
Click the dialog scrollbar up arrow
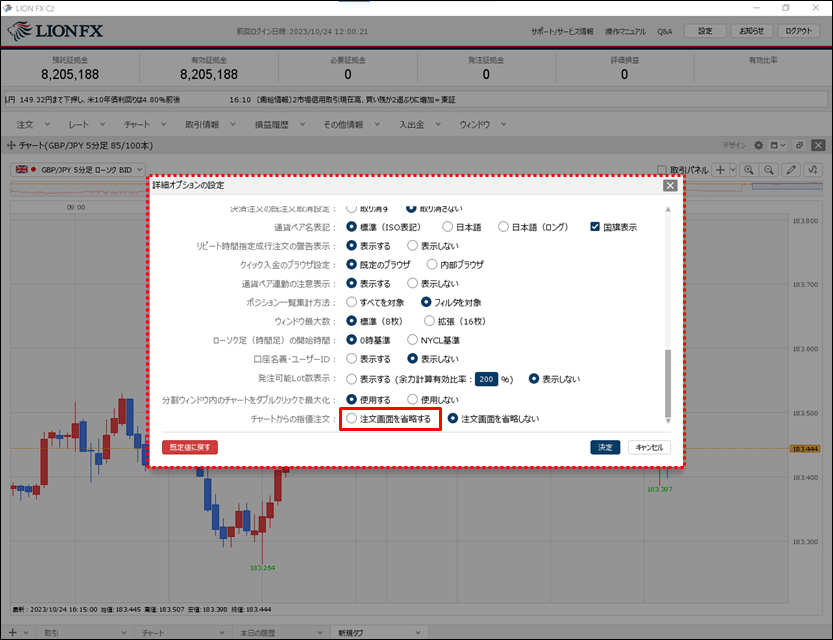[x=668, y=209]
